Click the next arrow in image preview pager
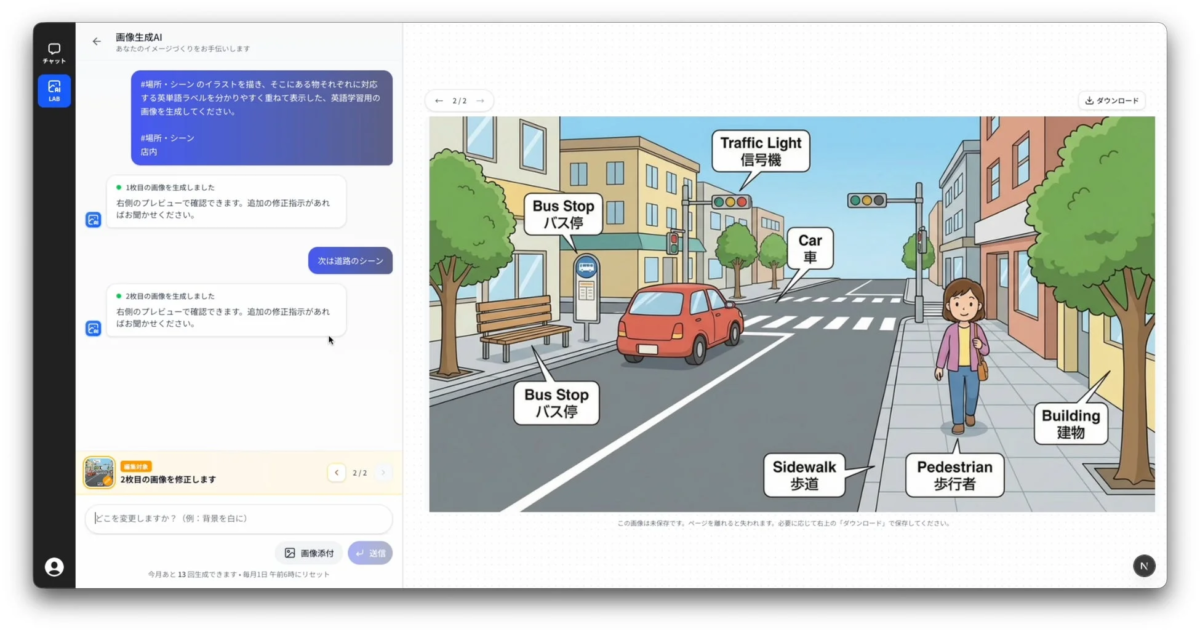The image size is (1200, 632). (x=481, y=100)
